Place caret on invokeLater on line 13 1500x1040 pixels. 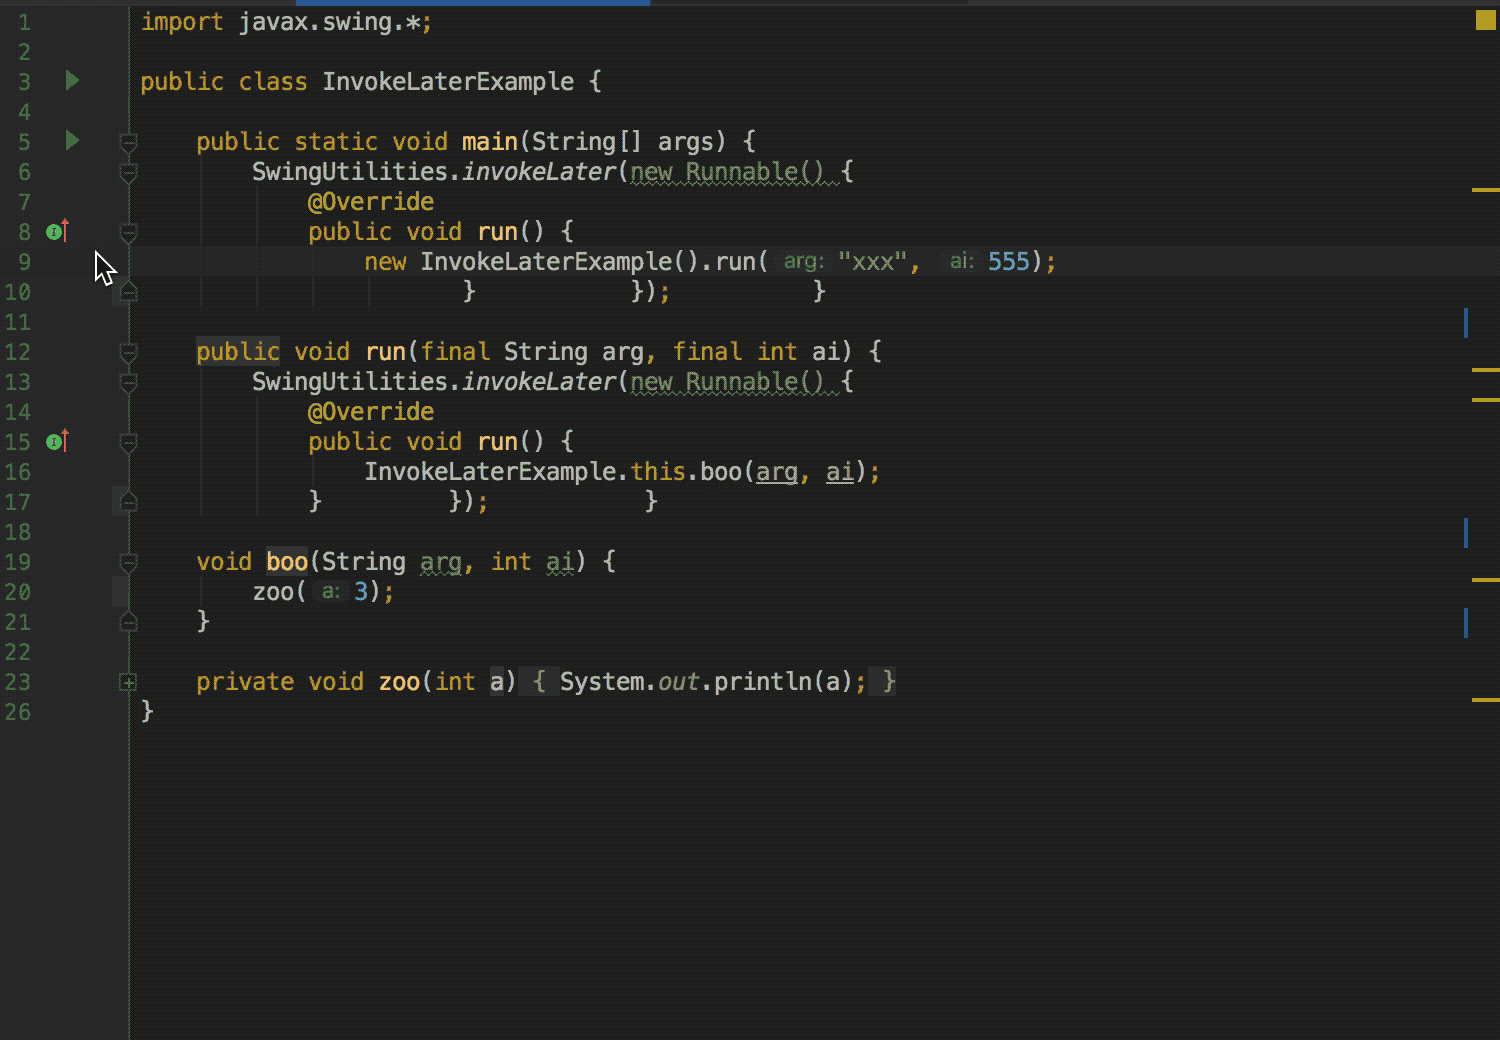point(539,382)
